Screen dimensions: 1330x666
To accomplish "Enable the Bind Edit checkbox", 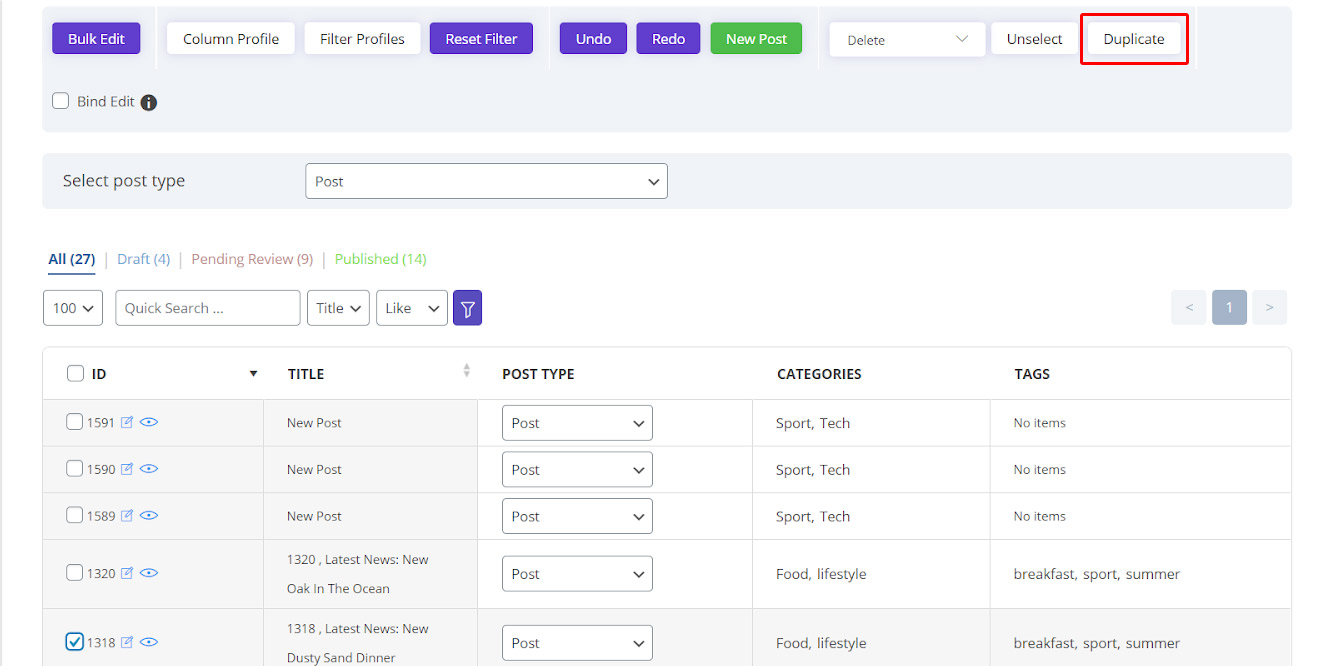I will click(x=61, y=101).
